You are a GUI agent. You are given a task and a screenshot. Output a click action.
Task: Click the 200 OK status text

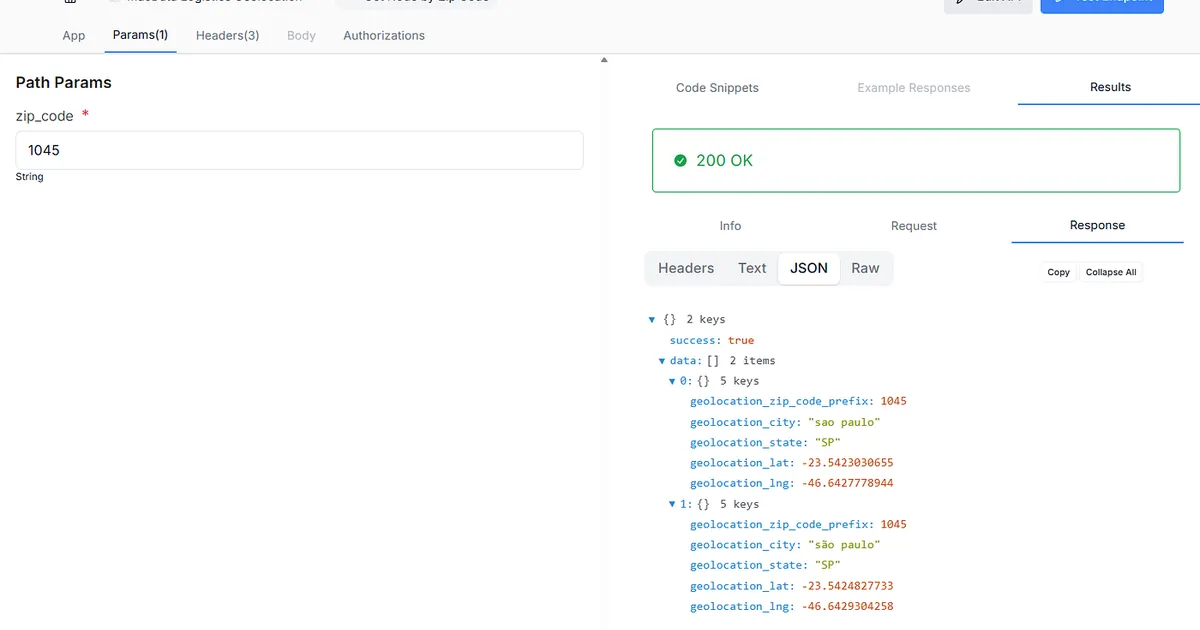tap(724, 160)
